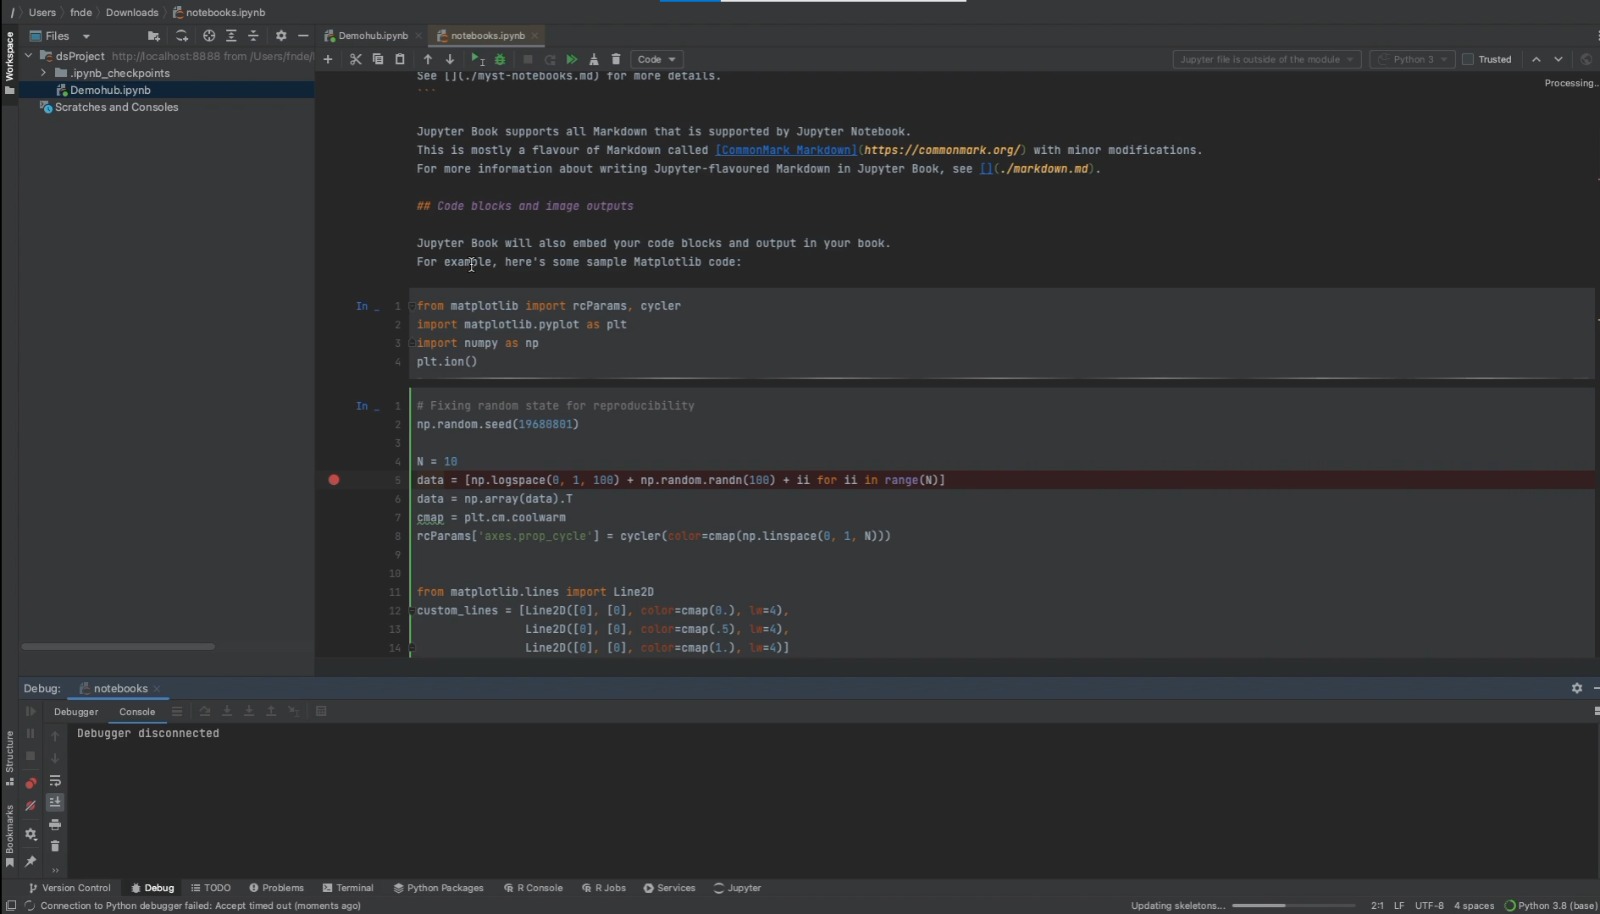This screenshot has width=1600, height=914.
Task: Expand the .ipynb_checkpoints folder
Action: (x=43, y=73)
